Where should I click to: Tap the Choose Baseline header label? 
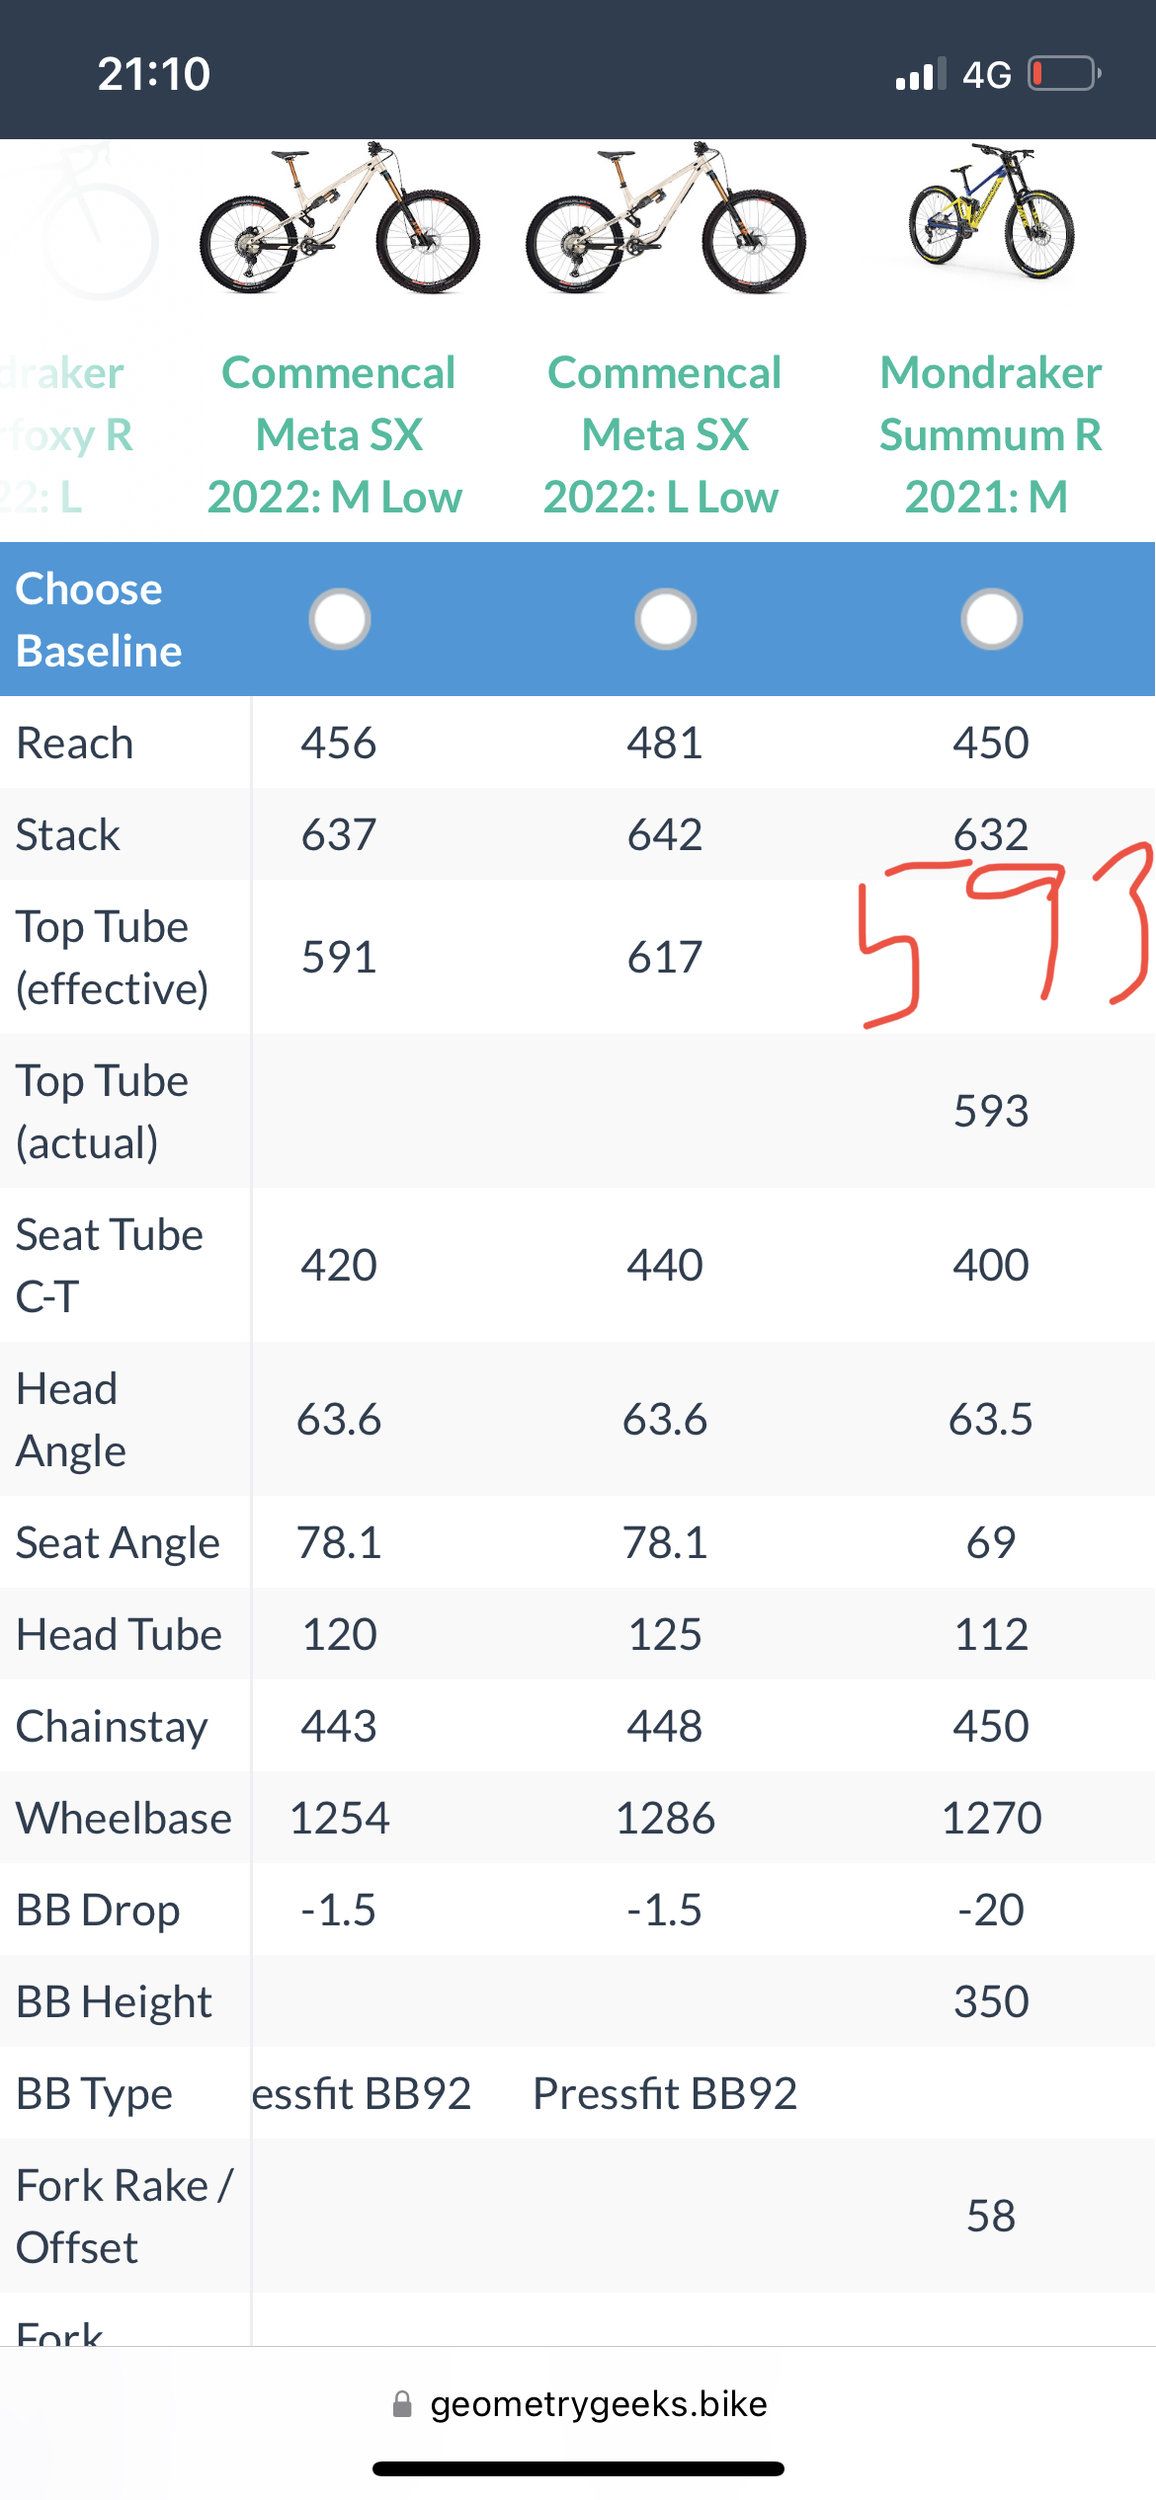98,620
